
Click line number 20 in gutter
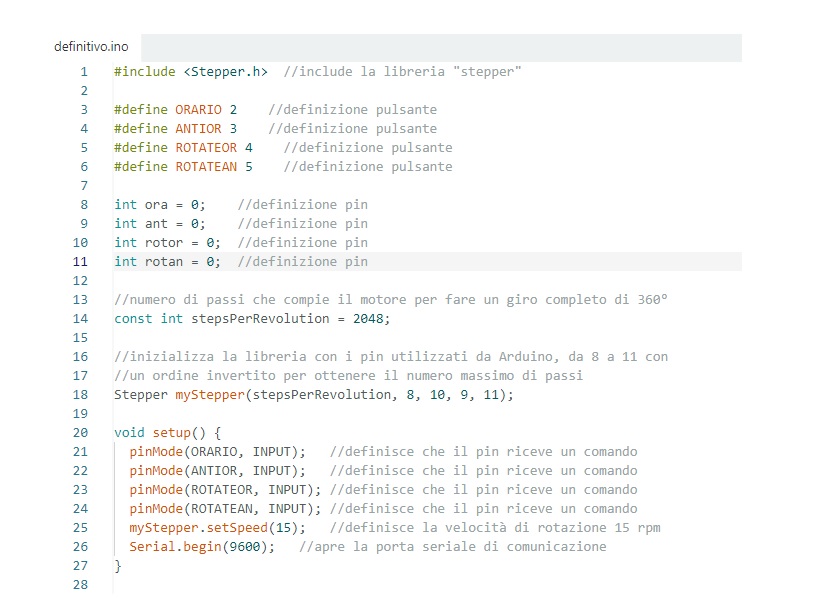pyautogui.click(x=80, y=433)
